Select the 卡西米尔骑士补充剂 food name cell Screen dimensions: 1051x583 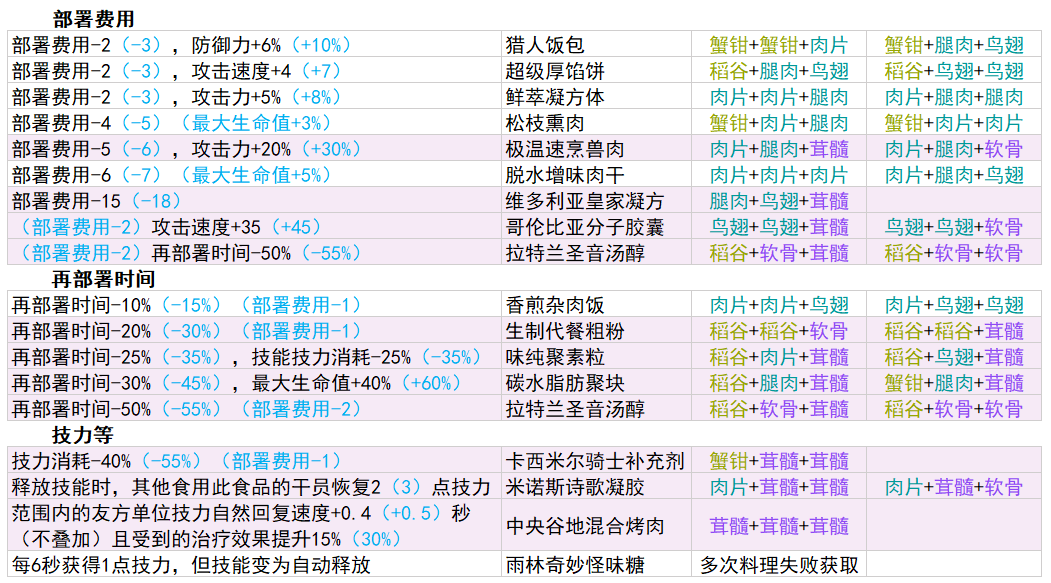[x=597, y=461]
